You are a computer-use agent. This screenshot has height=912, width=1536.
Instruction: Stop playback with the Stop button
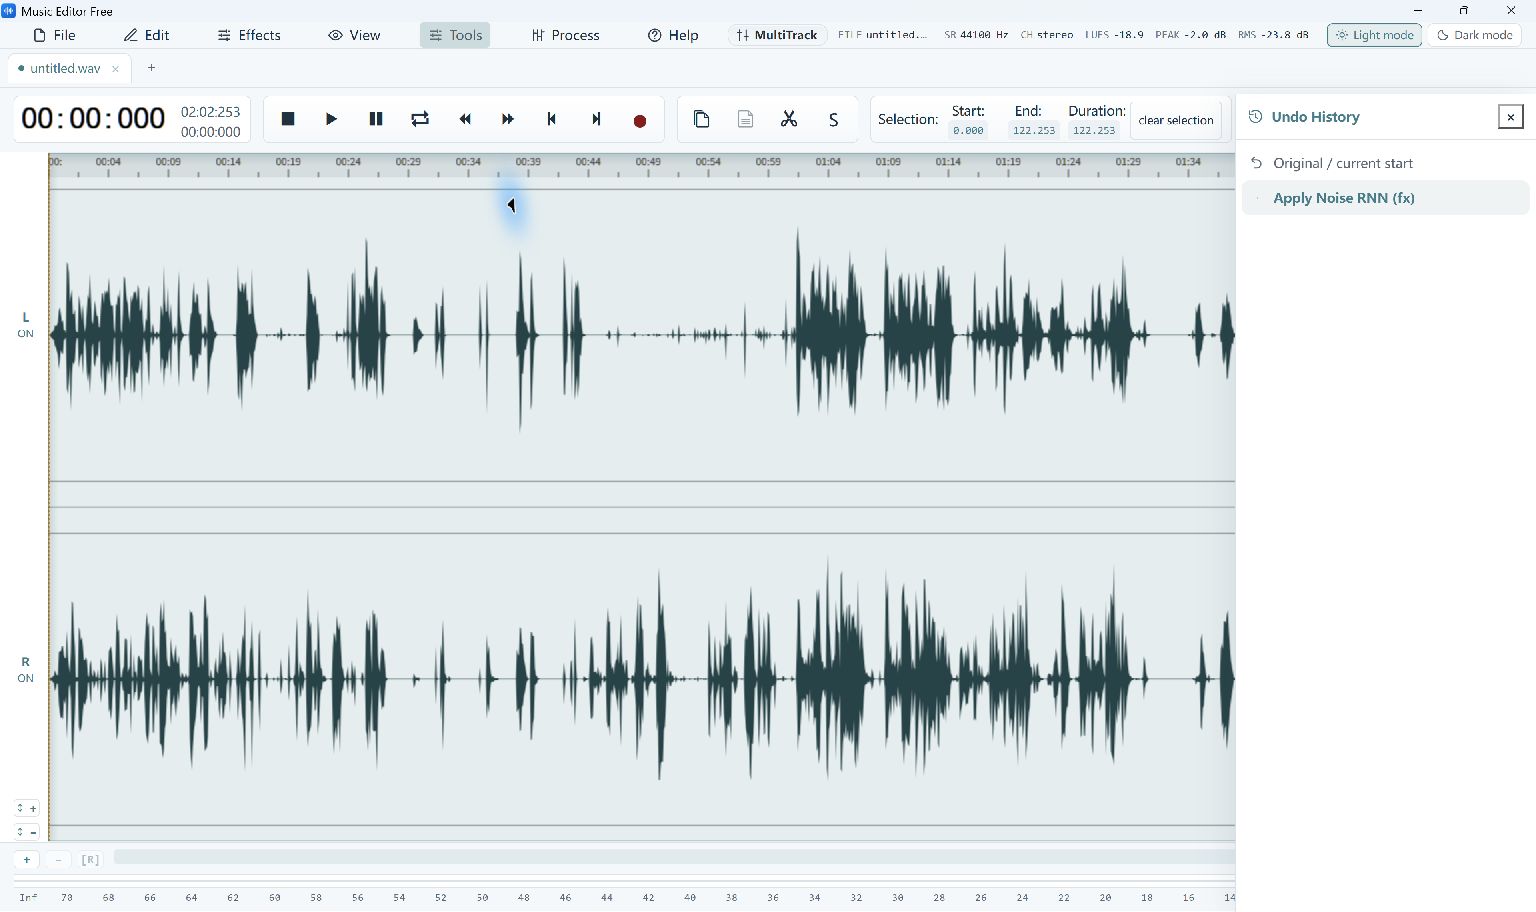[288, 119]
